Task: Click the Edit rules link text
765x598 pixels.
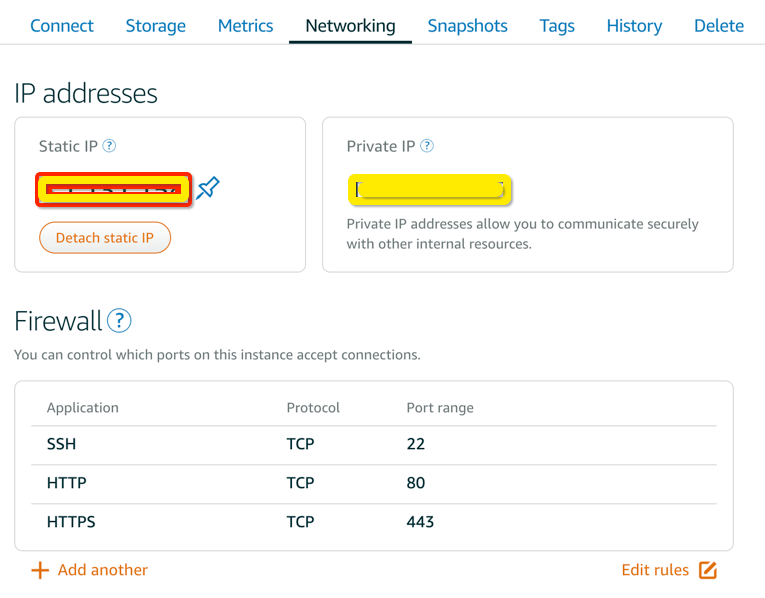Action: tap(655, 570)
